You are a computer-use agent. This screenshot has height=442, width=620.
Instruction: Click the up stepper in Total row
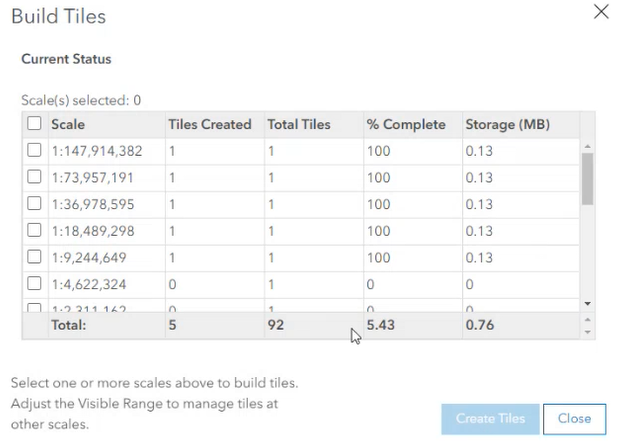point(587,319)
